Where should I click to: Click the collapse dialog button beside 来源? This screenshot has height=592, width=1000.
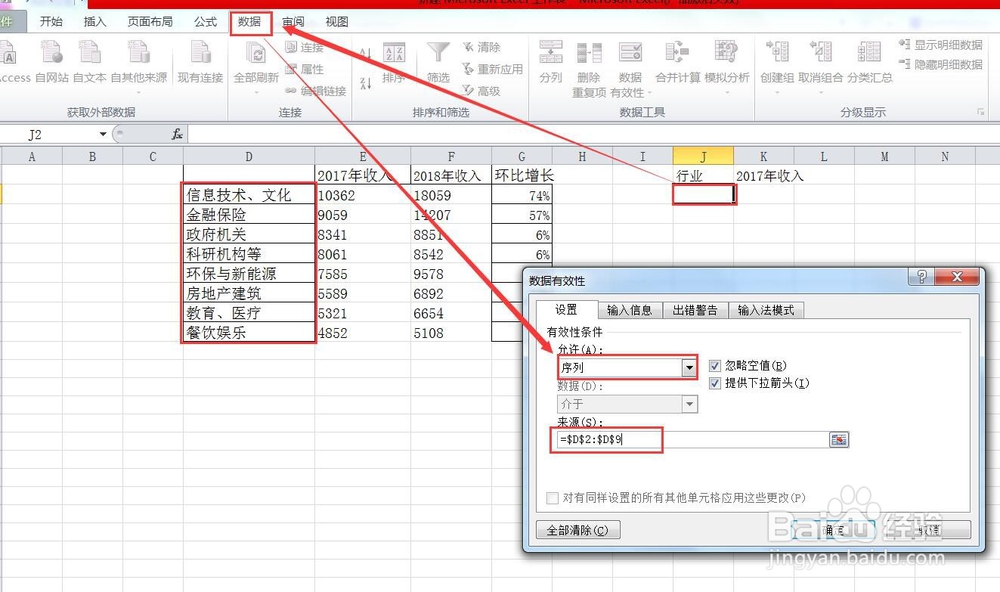click(839, 440)
